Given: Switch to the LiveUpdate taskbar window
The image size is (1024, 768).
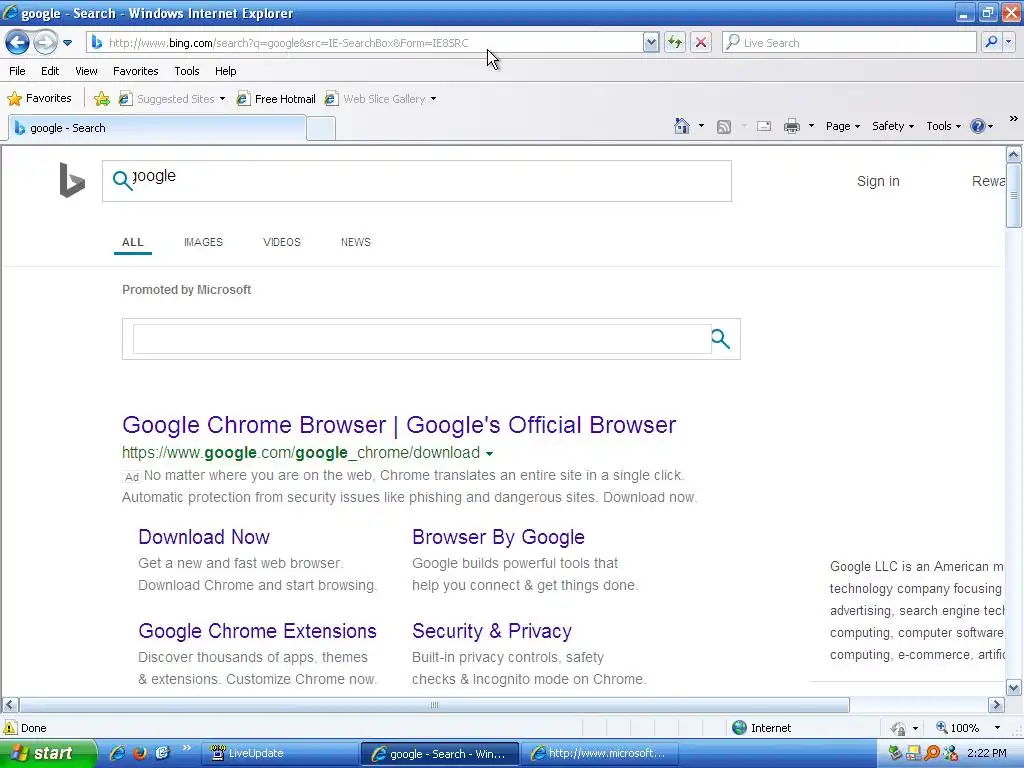Looking at the screenshot, I should click(x=279, y=754).
